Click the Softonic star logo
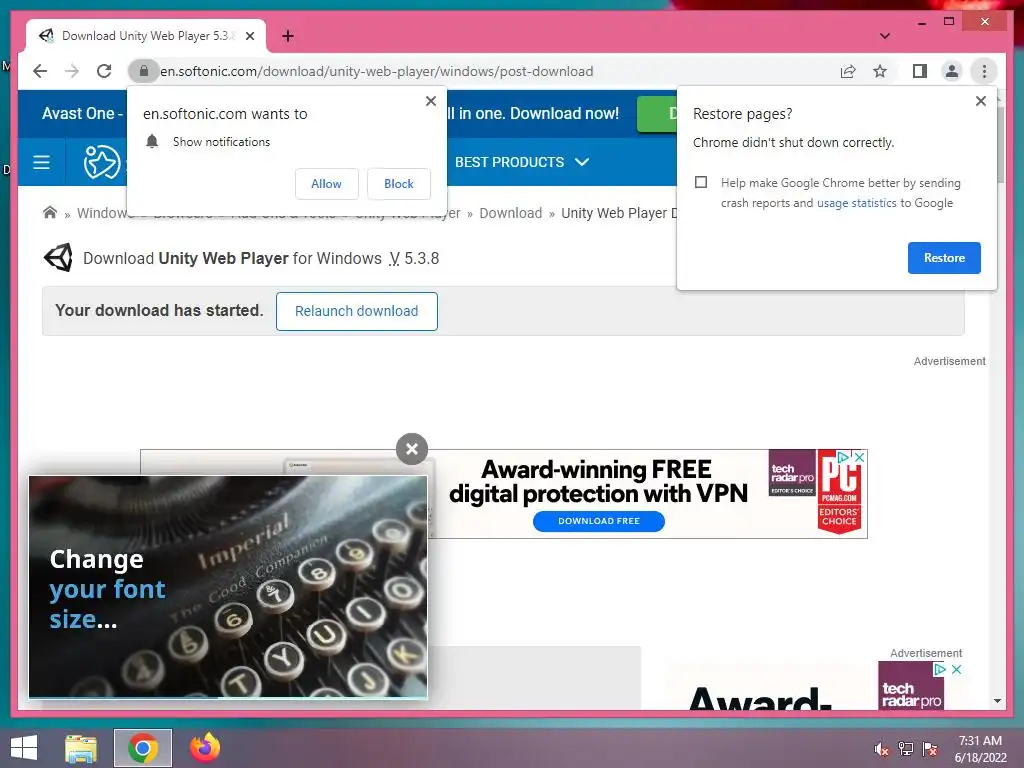 pyautogui.click(x=102, y=162)
